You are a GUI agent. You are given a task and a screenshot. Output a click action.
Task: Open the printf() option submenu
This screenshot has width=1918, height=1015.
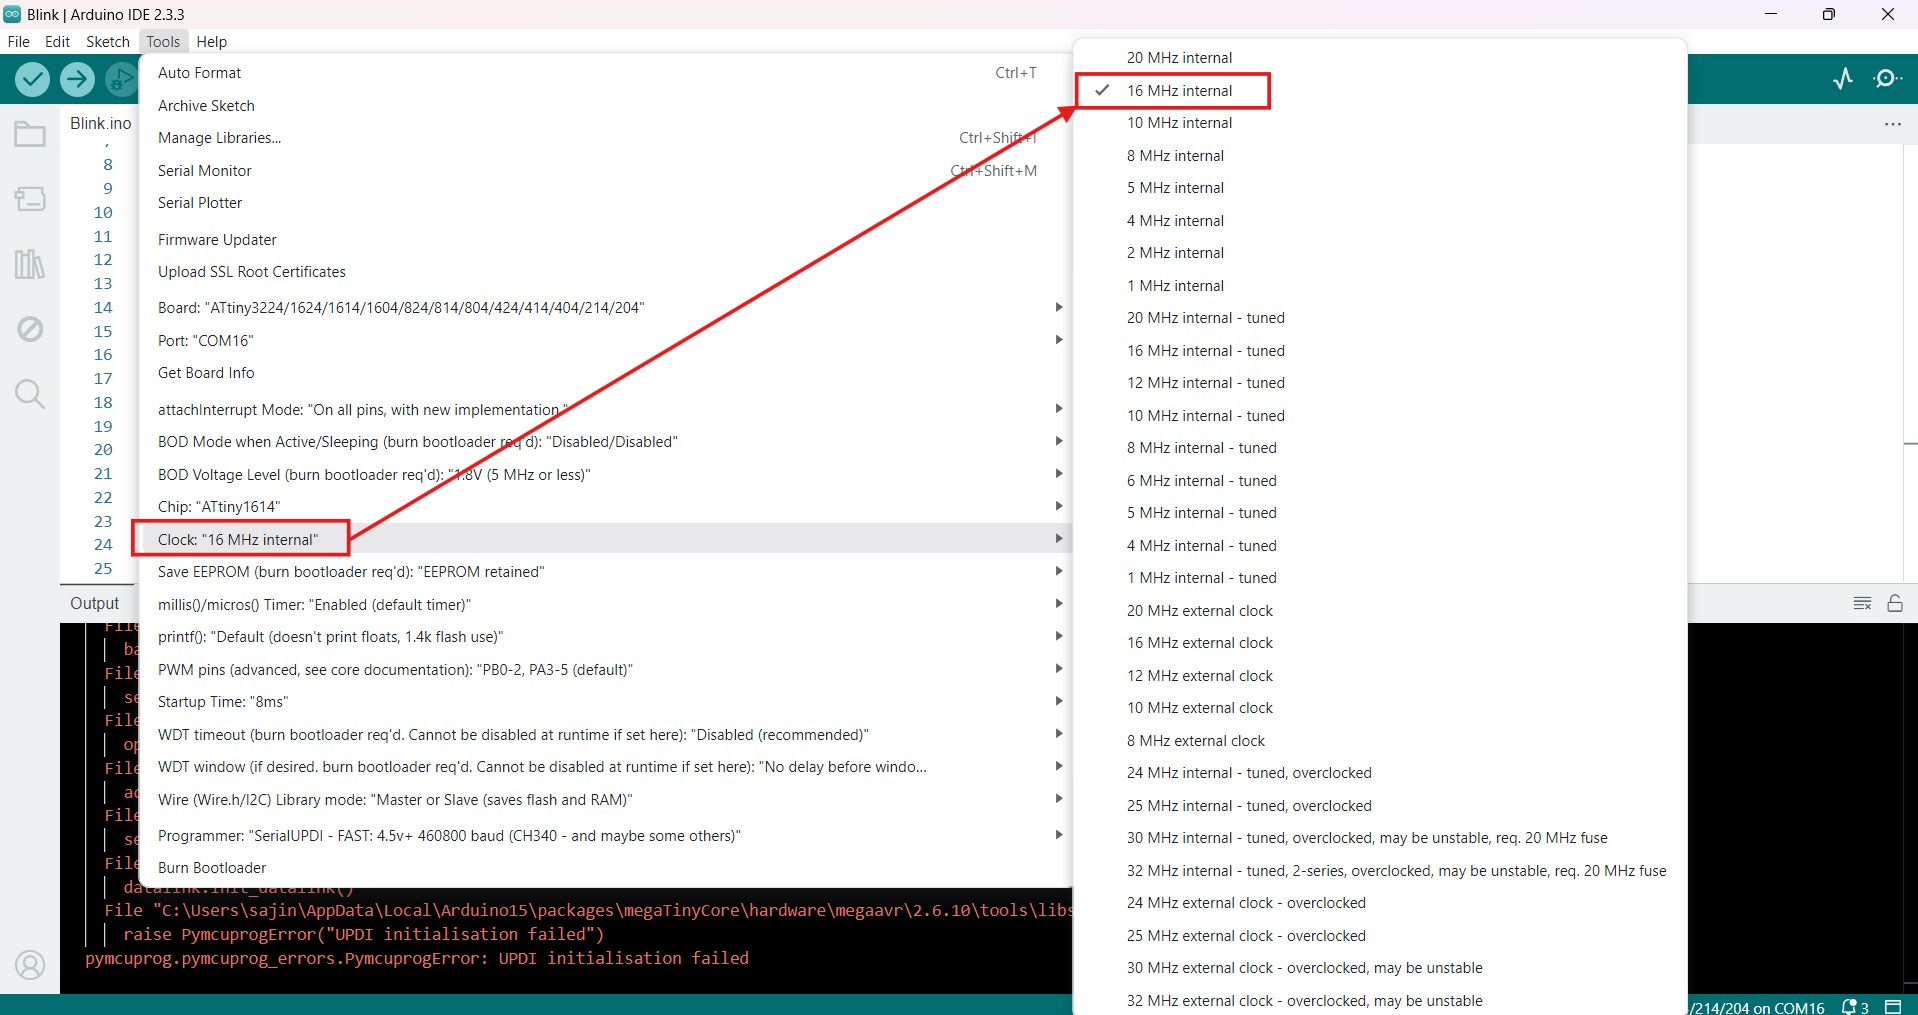tap(604, 637)
